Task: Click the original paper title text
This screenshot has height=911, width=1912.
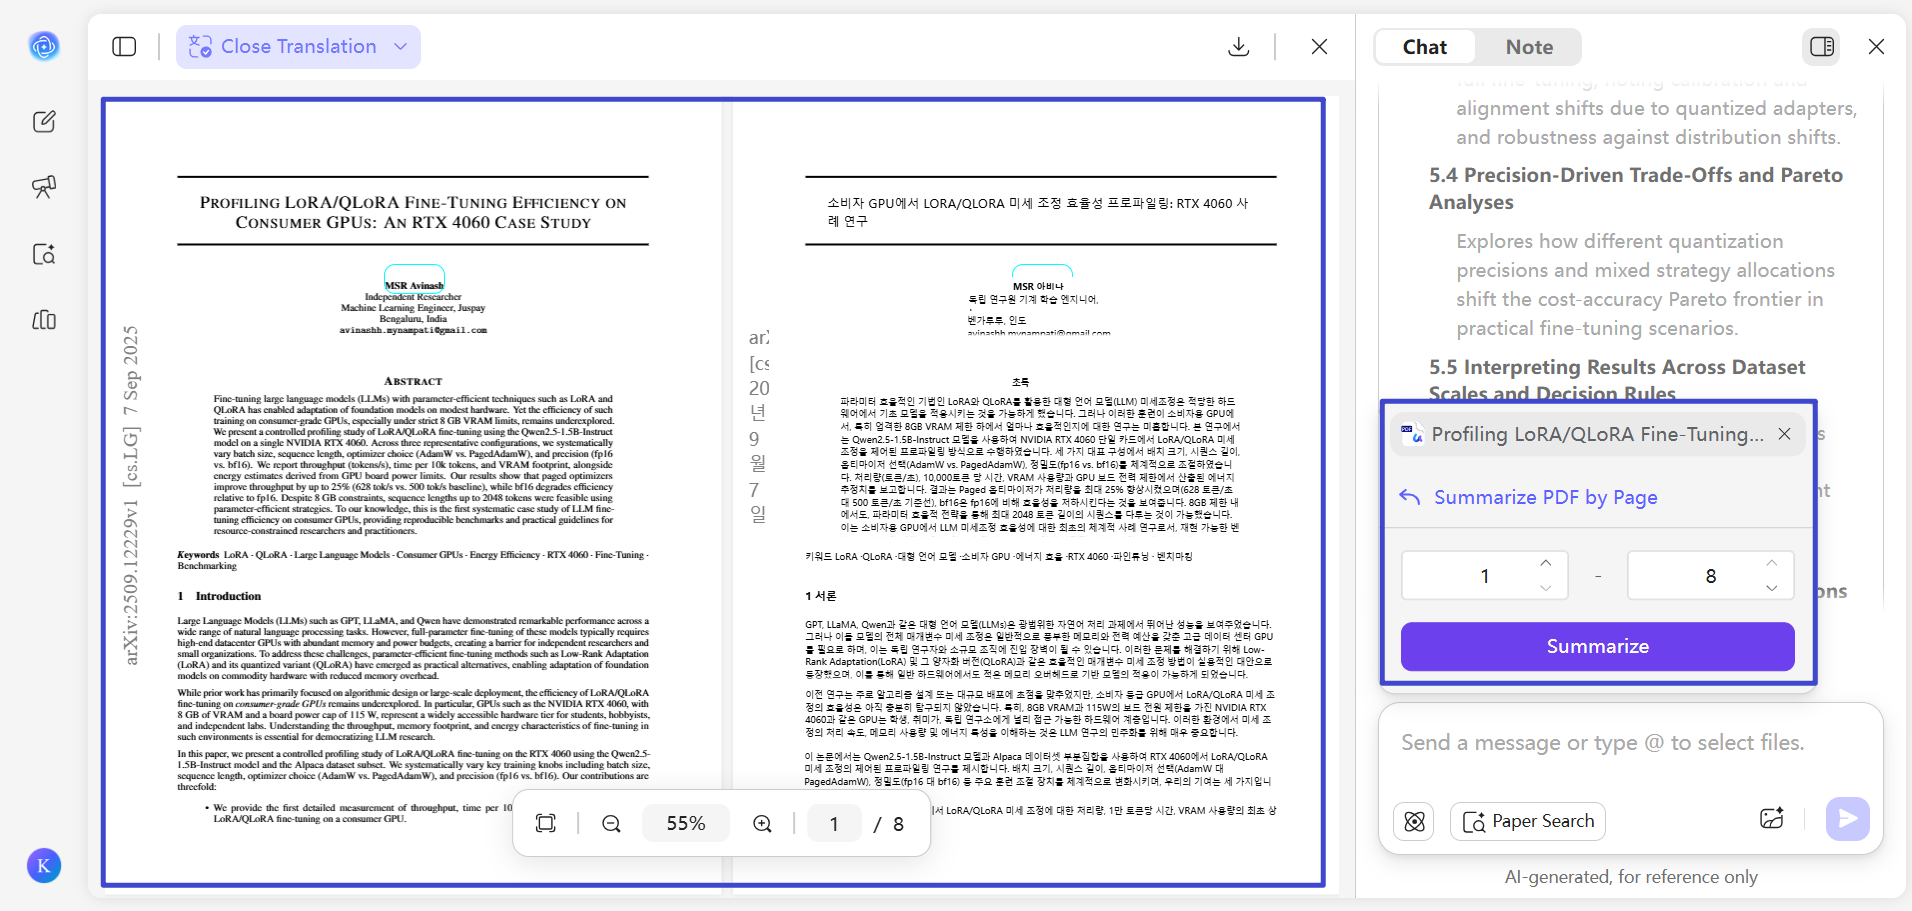Action: point(413,212)
